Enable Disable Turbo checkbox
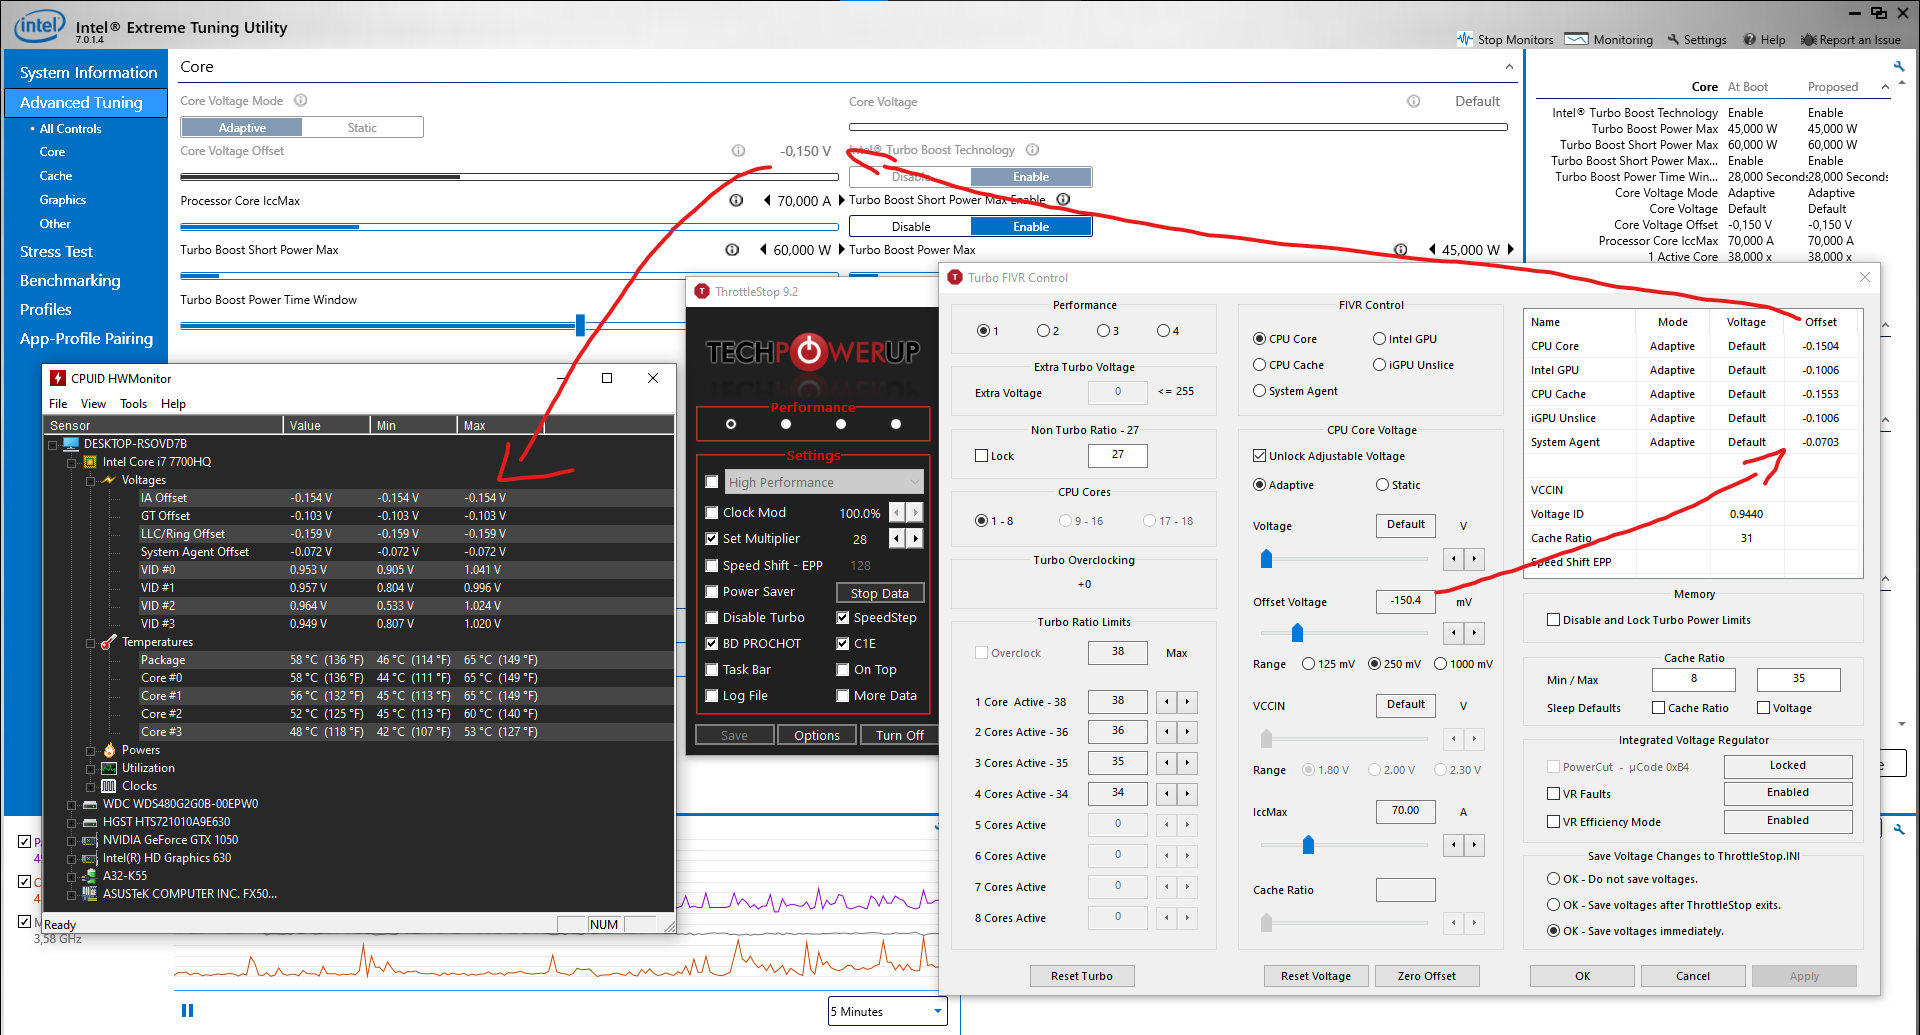This screenshot has width=1920, height=1035. pos(712,618)
